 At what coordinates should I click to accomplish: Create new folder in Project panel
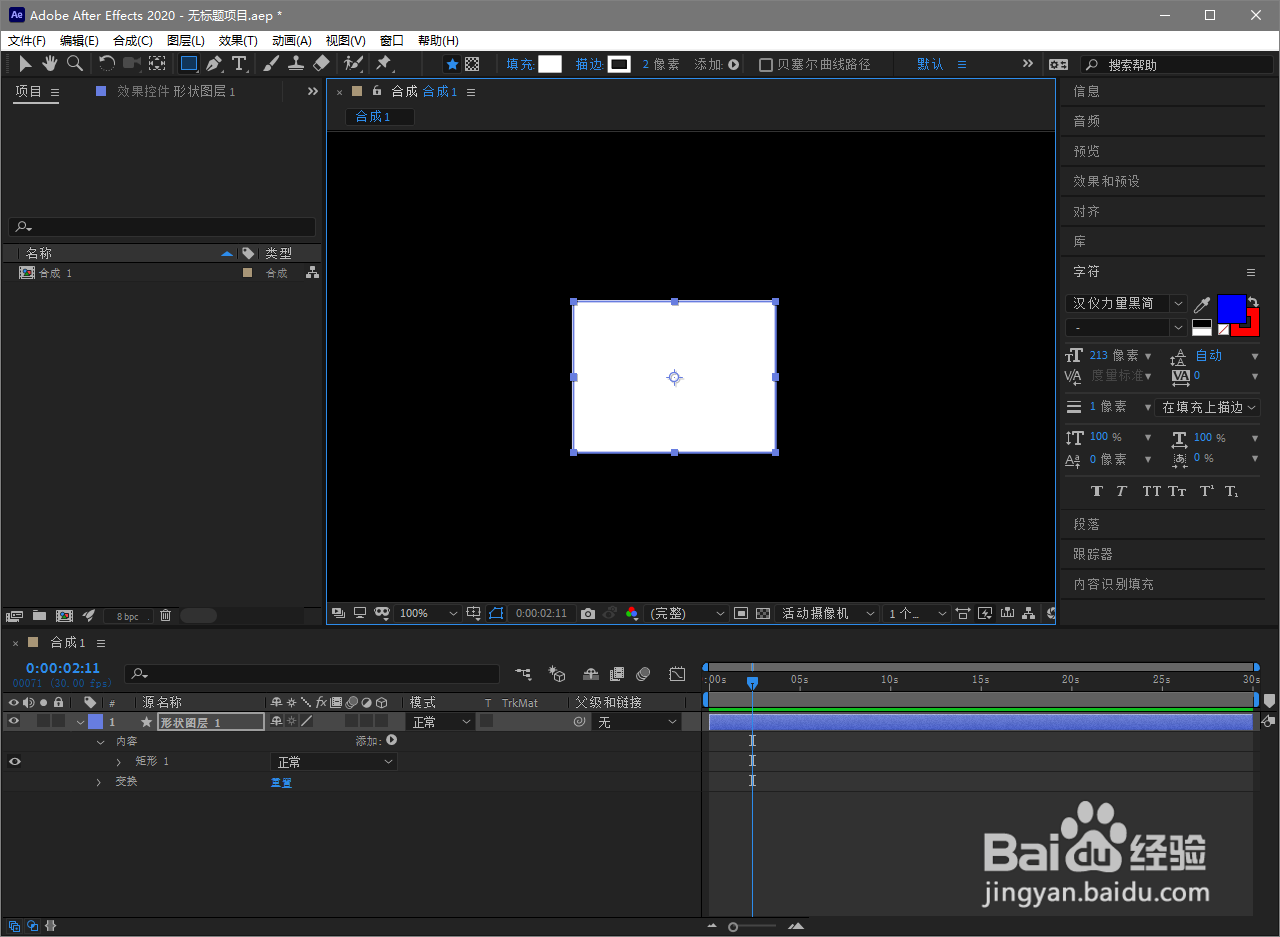click(39, 616)
